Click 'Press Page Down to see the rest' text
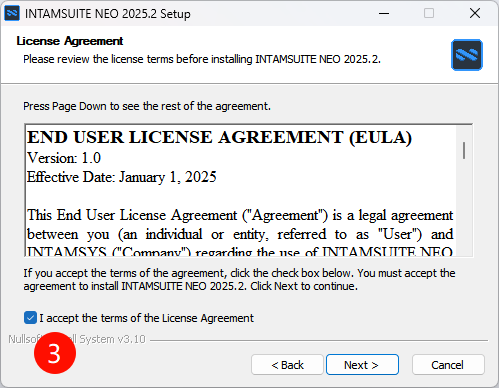This screenshot has height=388, width=499. click(x=147, y=106)
